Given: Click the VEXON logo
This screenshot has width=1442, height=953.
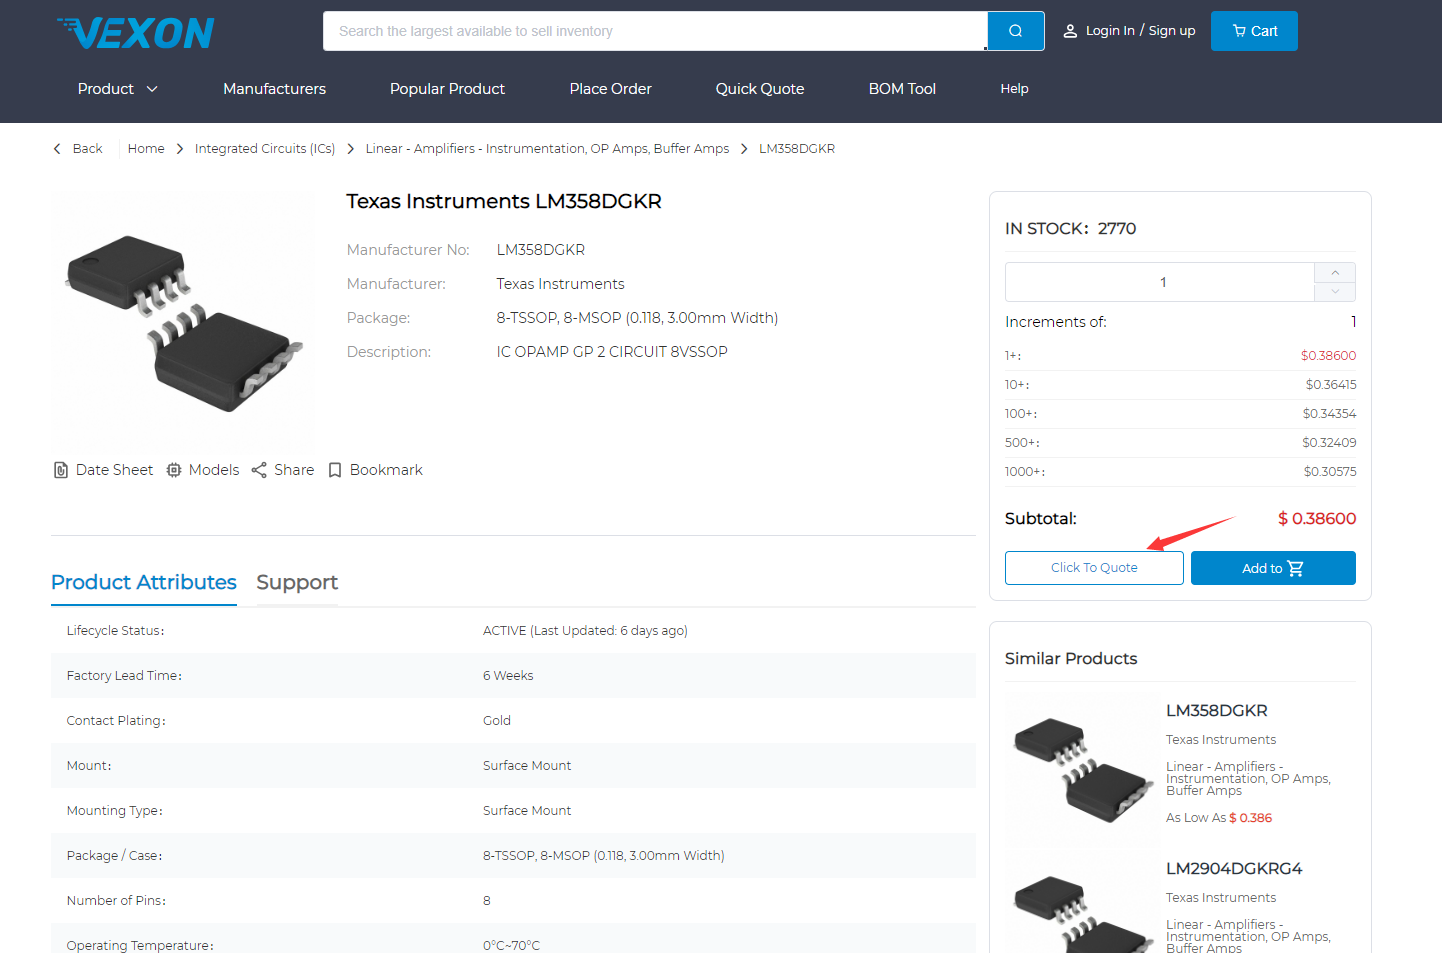Looking at the screenshot, I should [x=136, y=33].
